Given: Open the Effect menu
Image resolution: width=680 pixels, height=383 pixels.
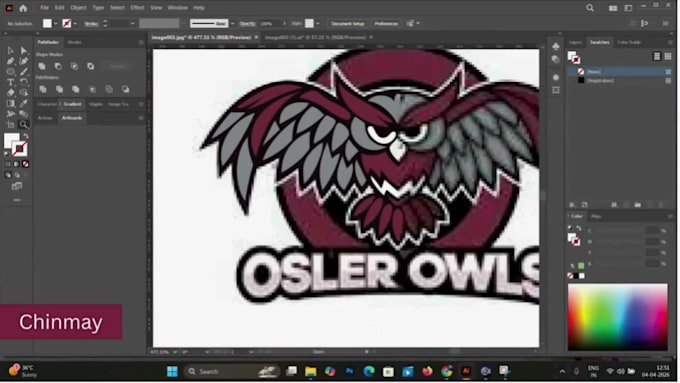Looking at the screenshot, I should pyautogui.click(x=137, y=8).
